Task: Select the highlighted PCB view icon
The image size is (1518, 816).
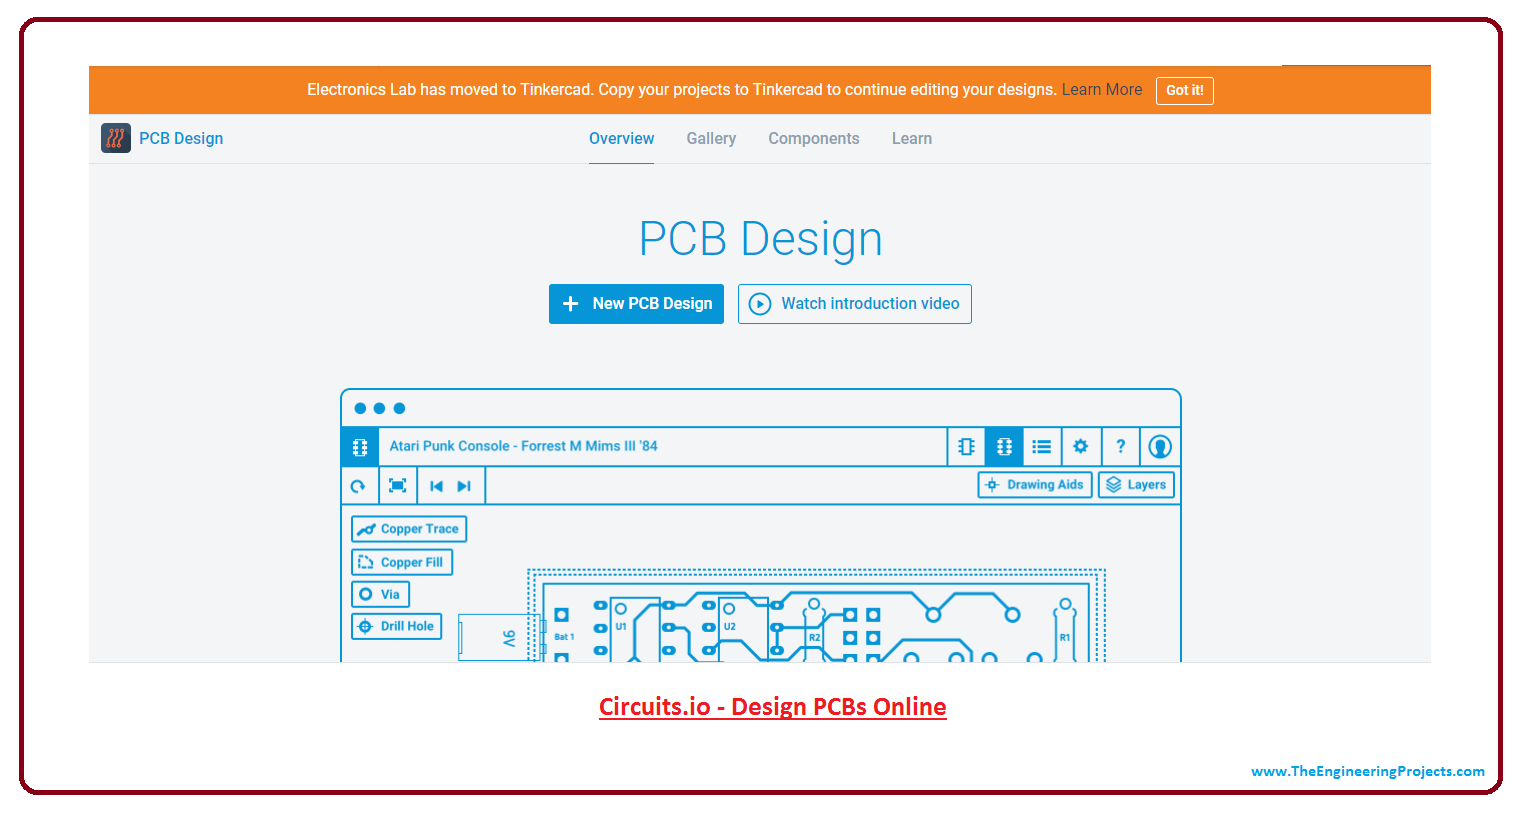Action: point(1004,447)
